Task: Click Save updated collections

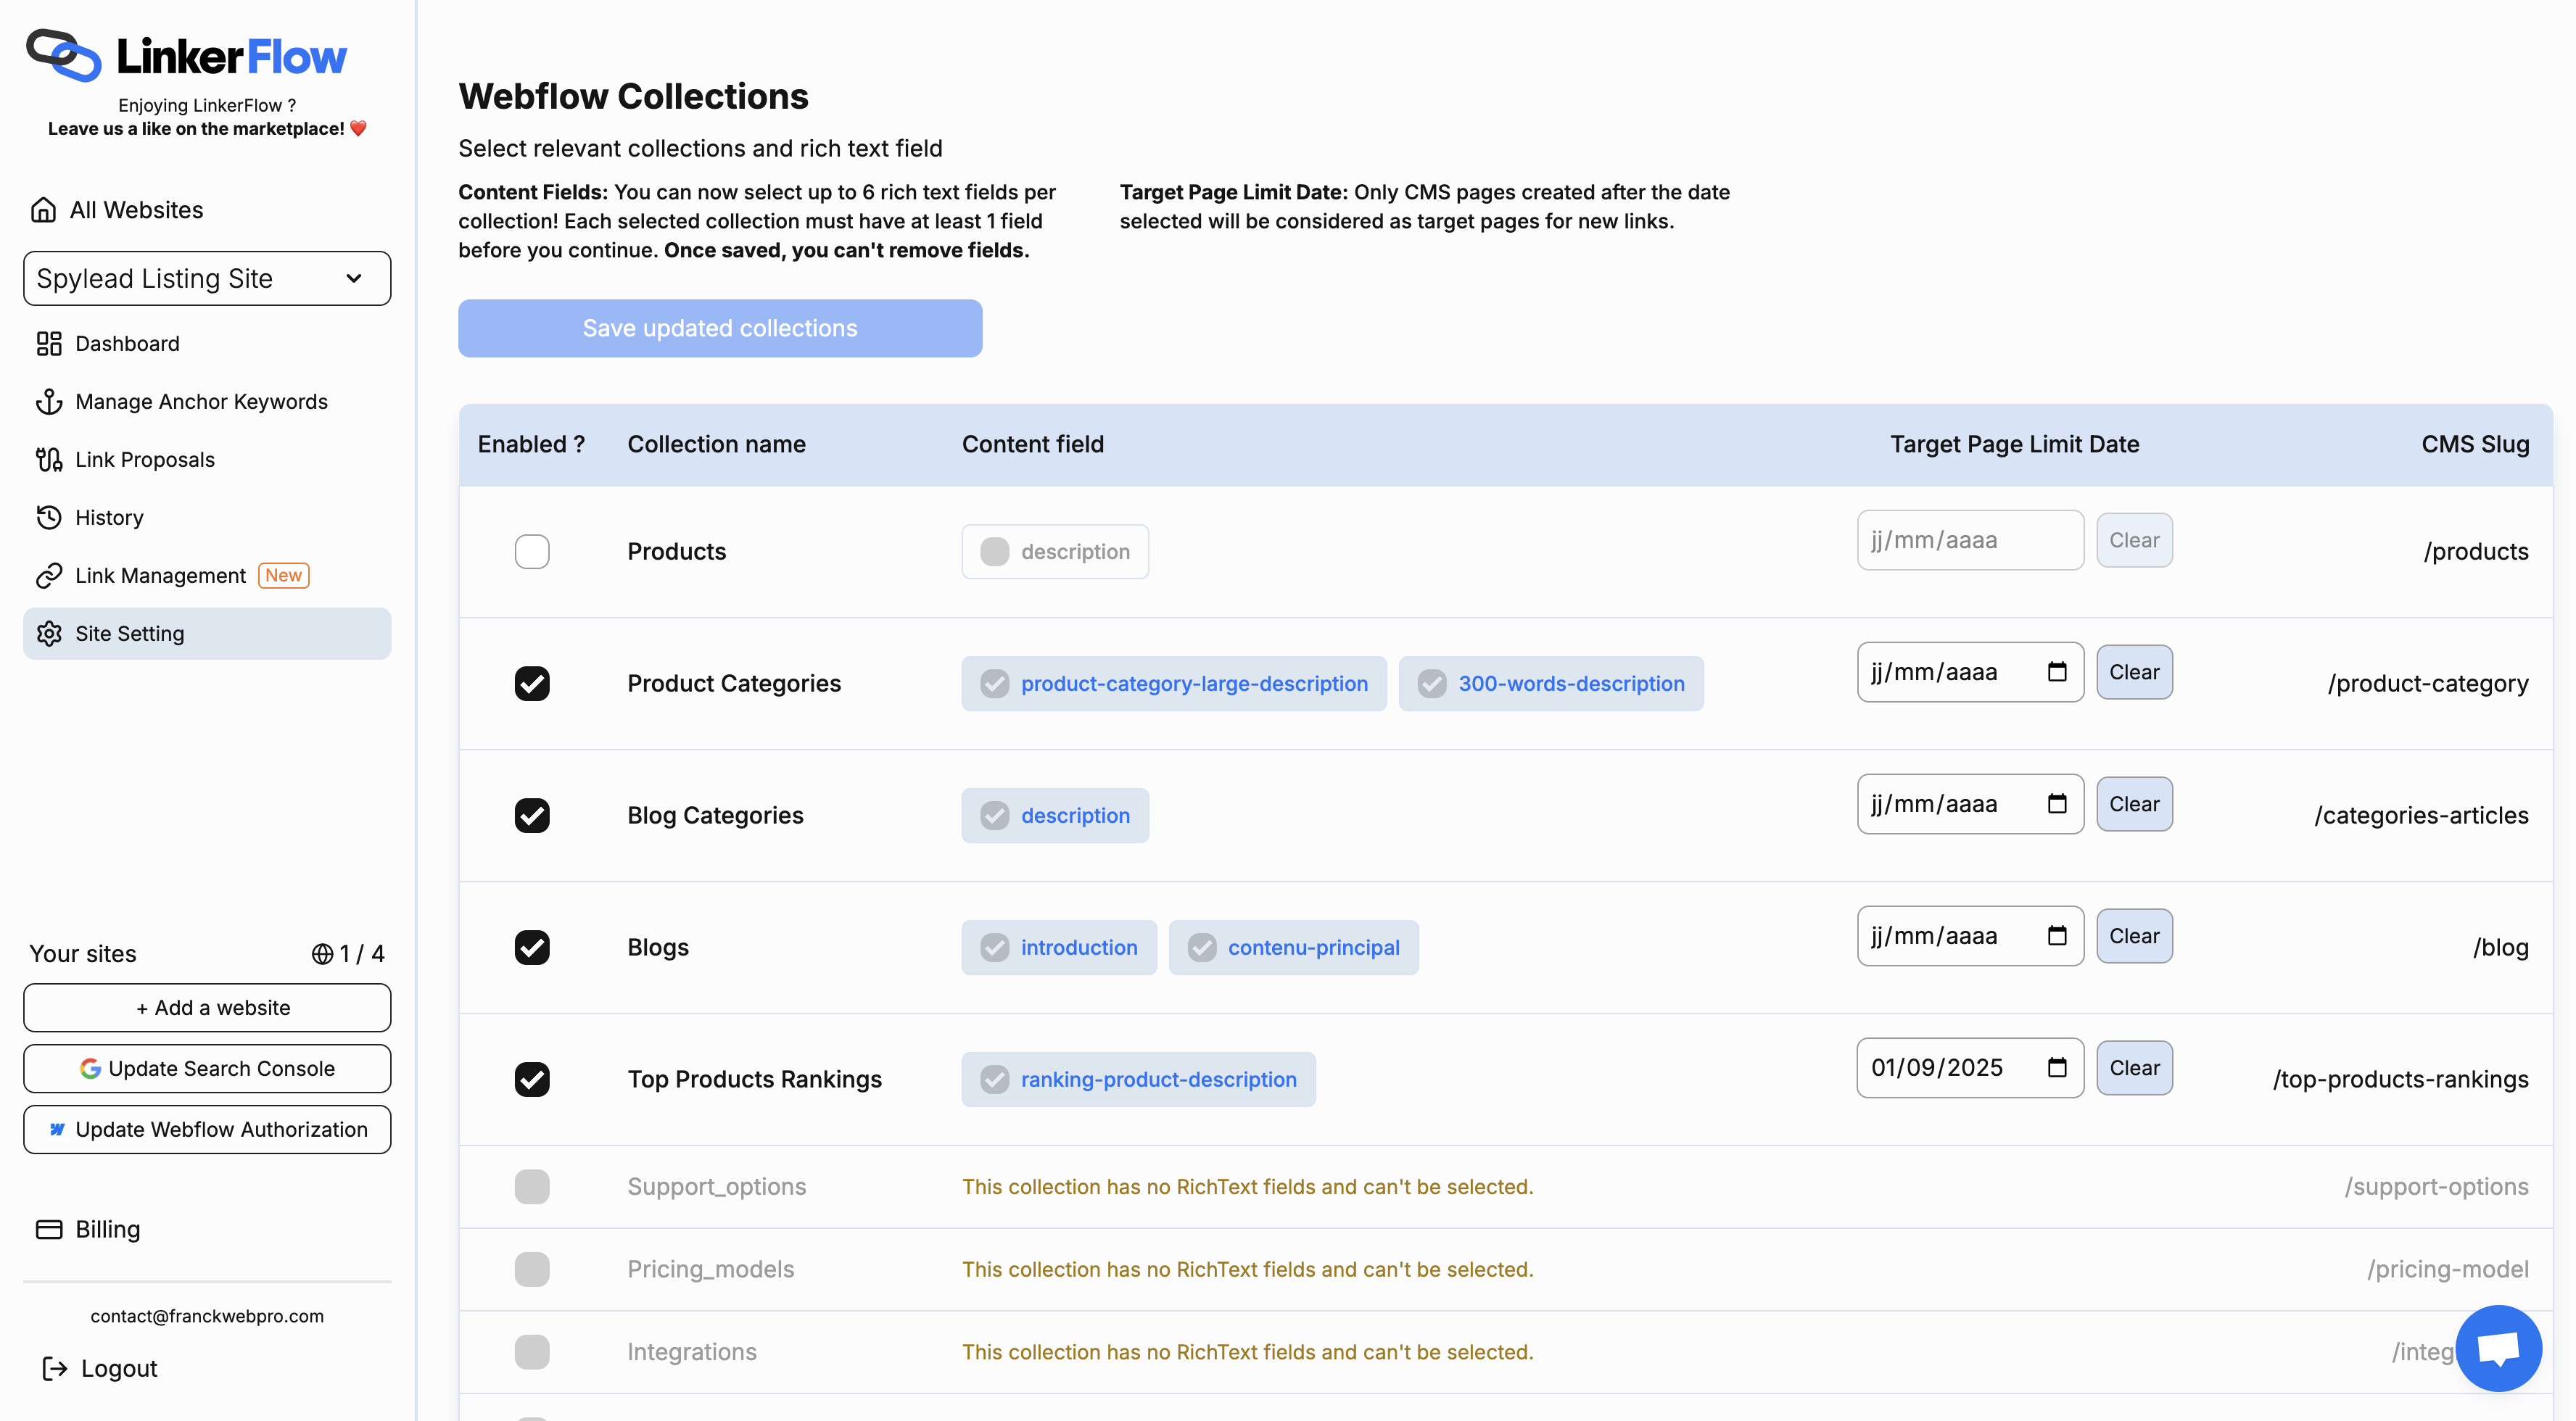Action: (x=719, y=328)
